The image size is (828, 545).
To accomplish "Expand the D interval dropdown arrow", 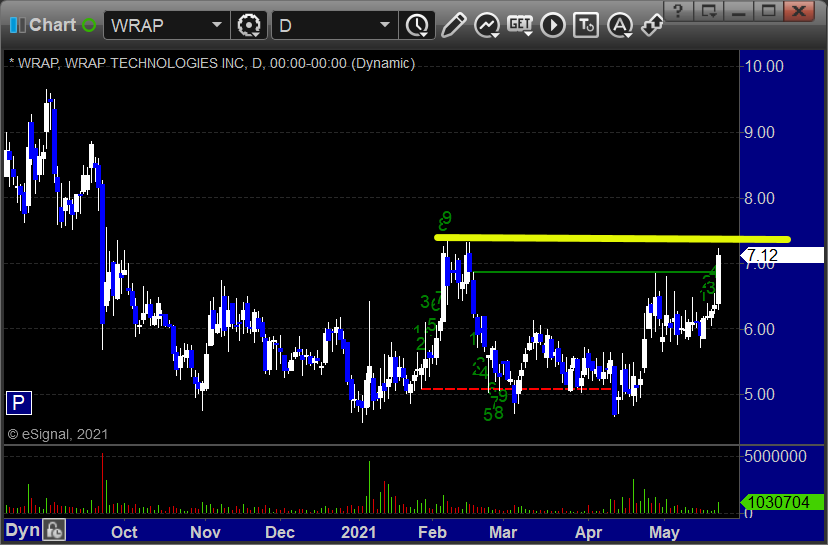I will pyautogui.click(x=385, y=25).
